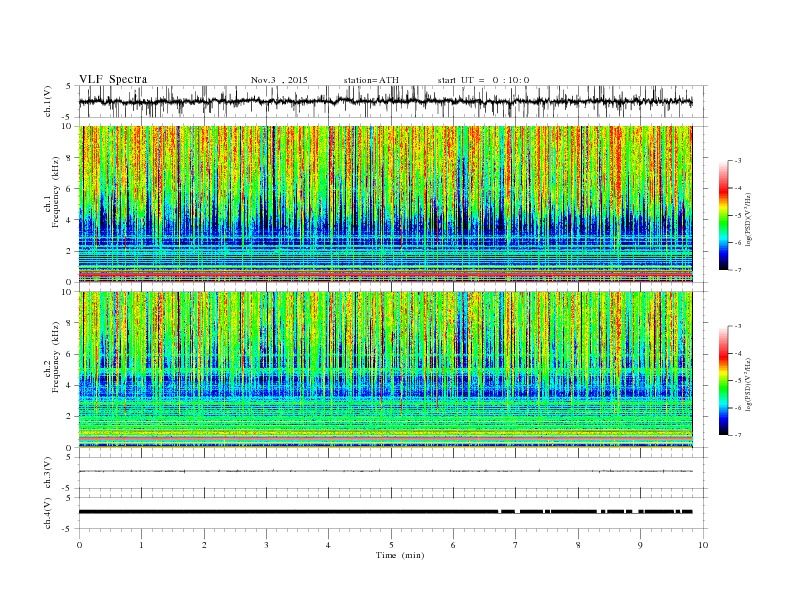Screen dimensions: 792x612
Task: Select the ch.1 "Frequency (kHz)" axis label
Action: 56,192
